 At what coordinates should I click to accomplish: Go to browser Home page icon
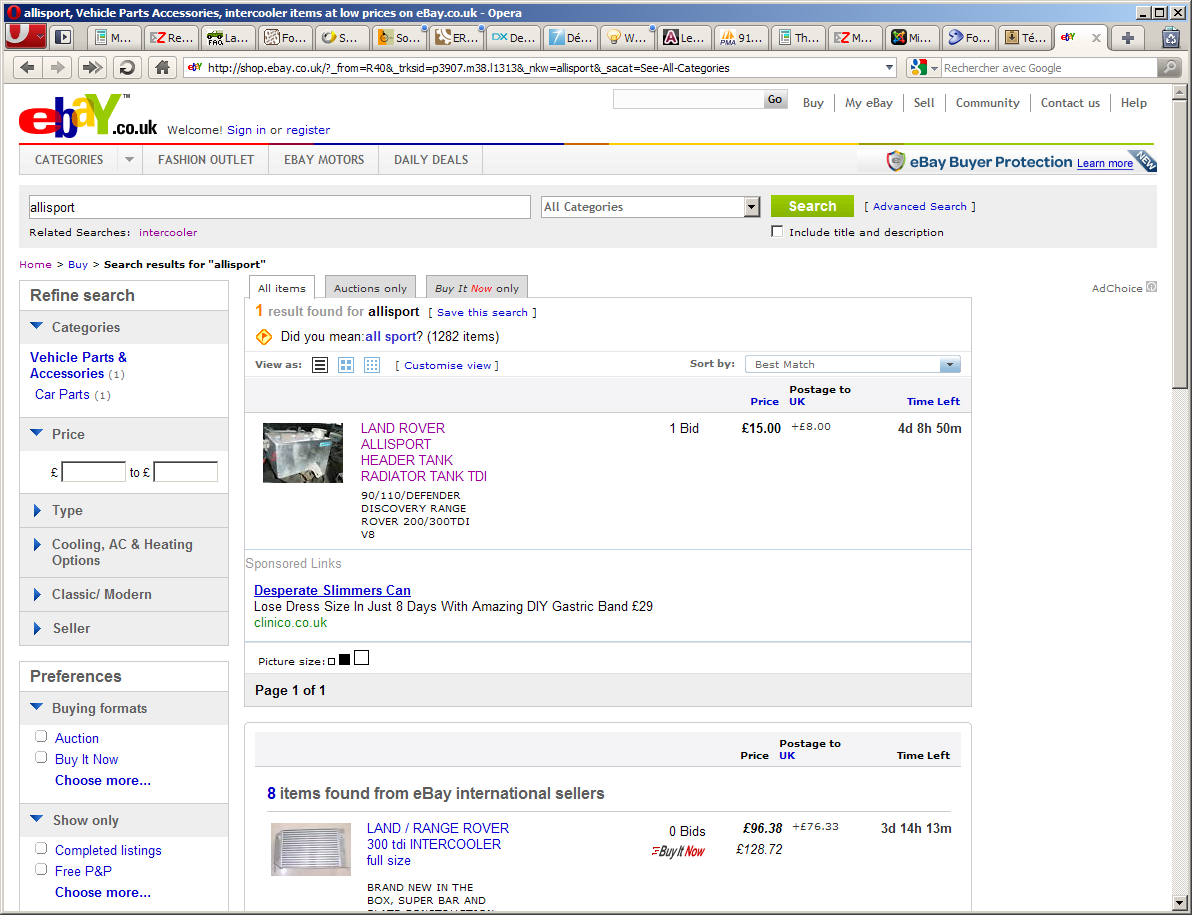pyautogui.click(x=160, y=68)
